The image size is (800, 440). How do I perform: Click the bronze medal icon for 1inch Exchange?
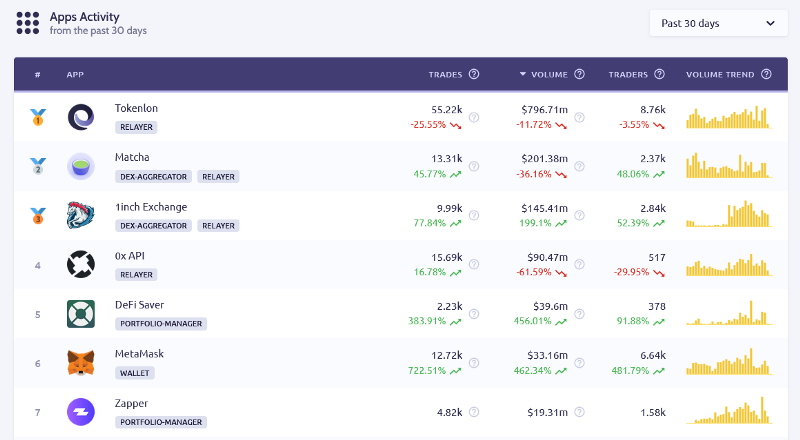38,215
